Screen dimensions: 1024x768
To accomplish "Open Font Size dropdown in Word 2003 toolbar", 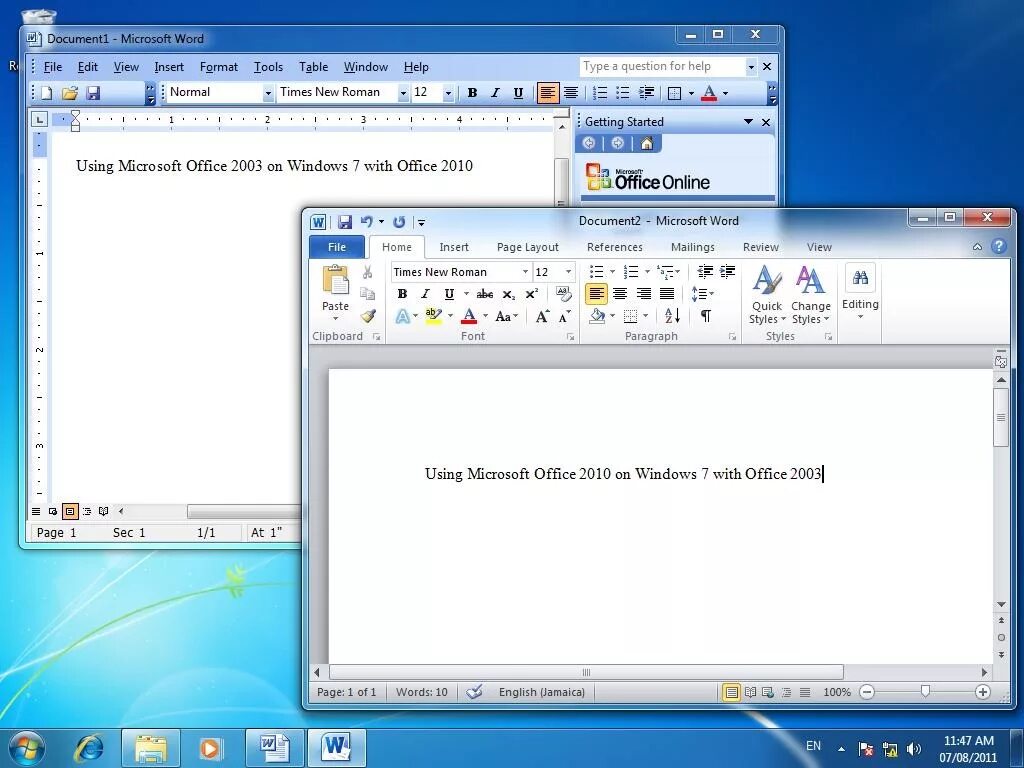I will (x=448, y=93).
